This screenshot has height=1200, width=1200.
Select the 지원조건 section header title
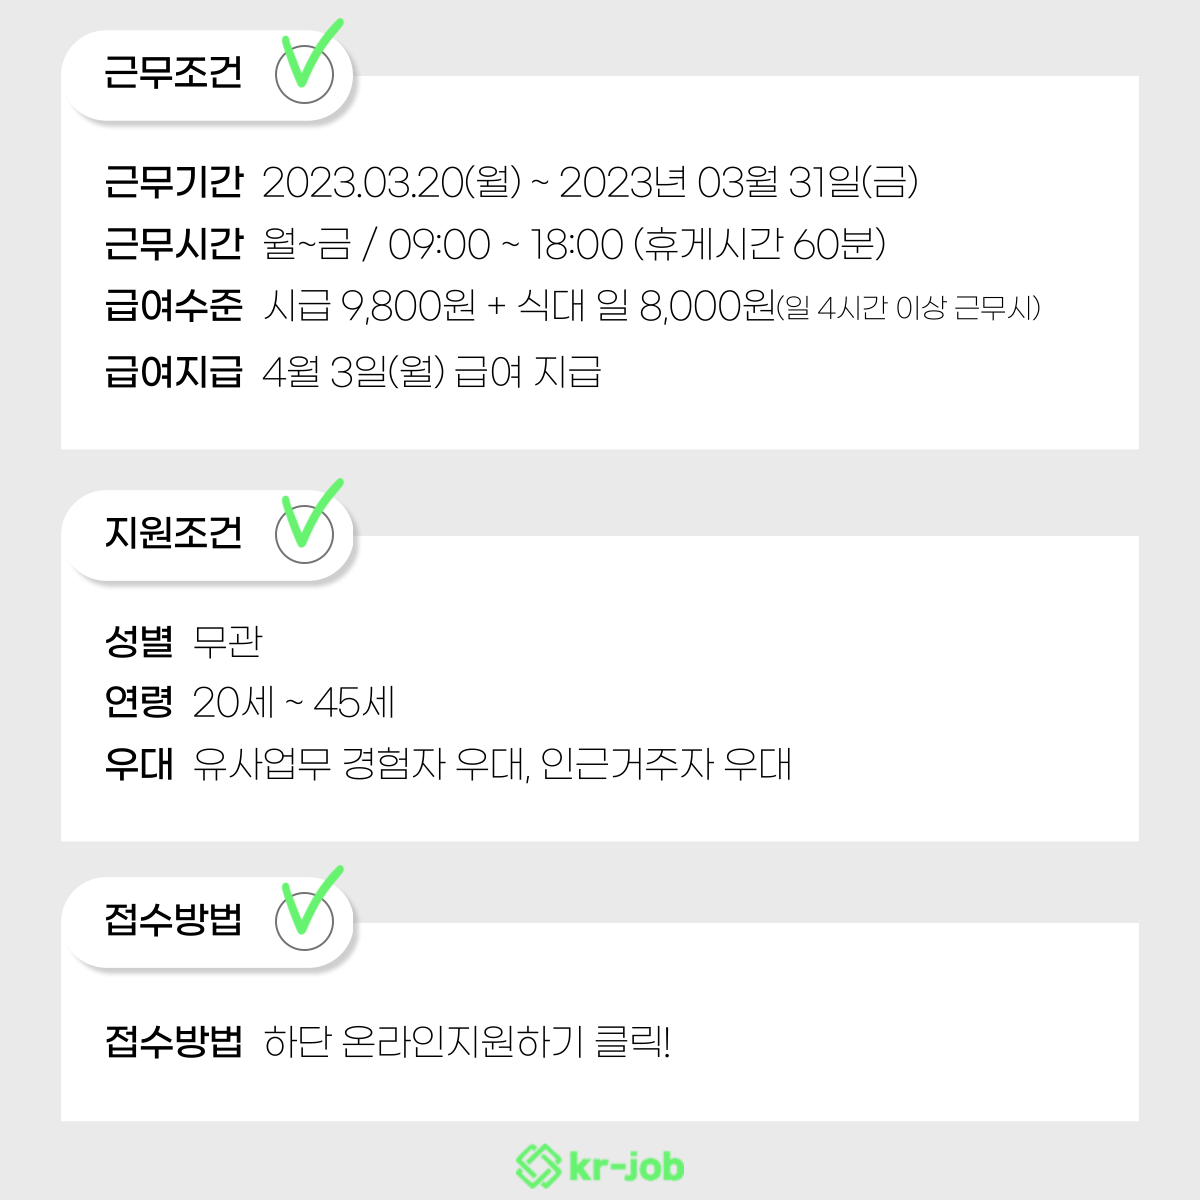[173, 533]
